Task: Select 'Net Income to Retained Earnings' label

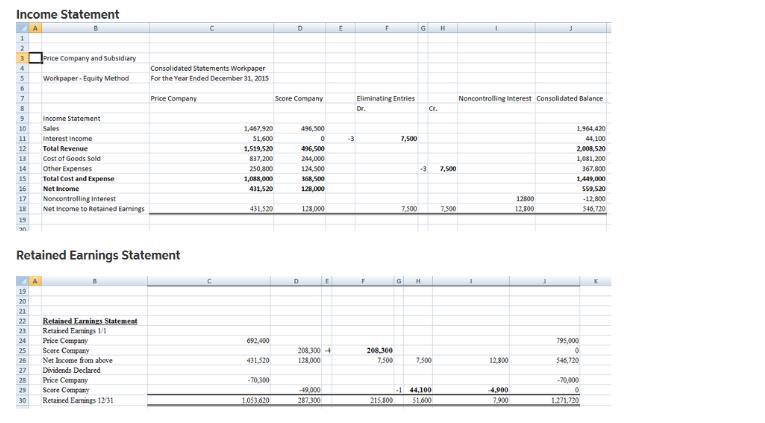Action: pyautogui.click(x=94, y=209)
